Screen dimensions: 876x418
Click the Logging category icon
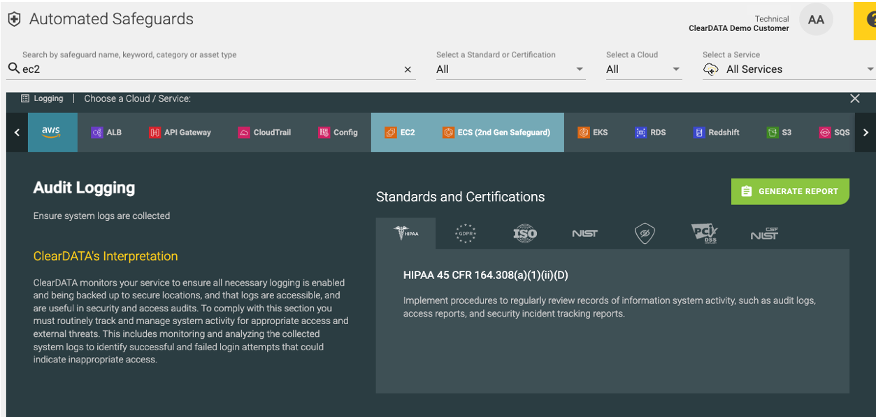pos(25,98)
